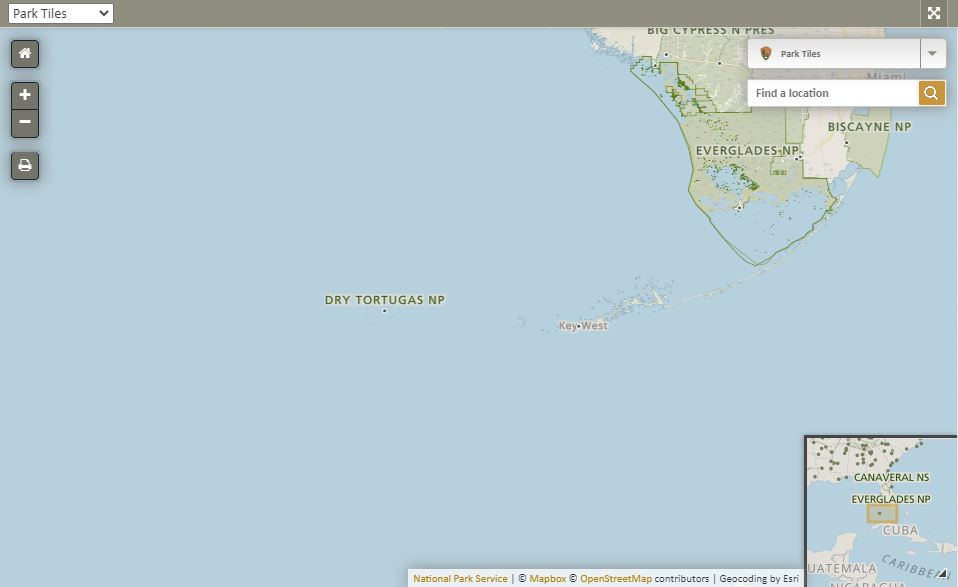Viewport: 958px width, 587px height.
Task: Click the Everglades NP label on the main map
Action: point(745,151)
